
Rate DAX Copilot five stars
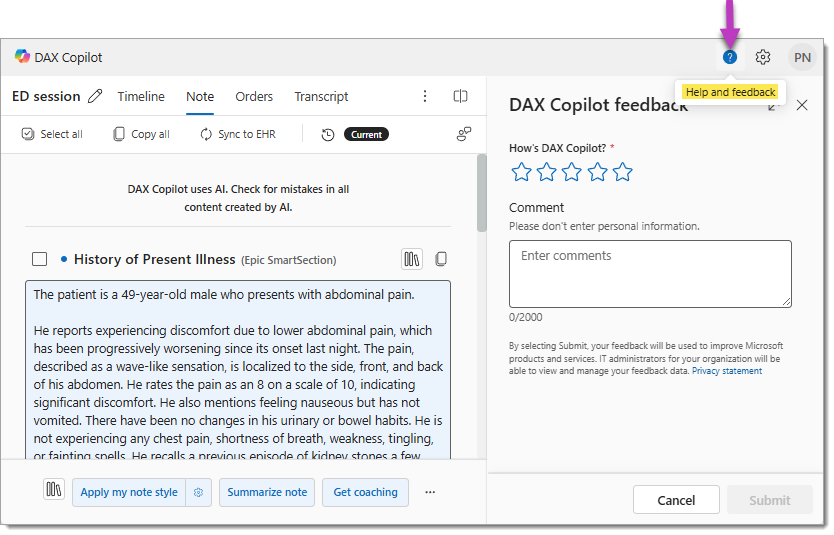[622, 172]
